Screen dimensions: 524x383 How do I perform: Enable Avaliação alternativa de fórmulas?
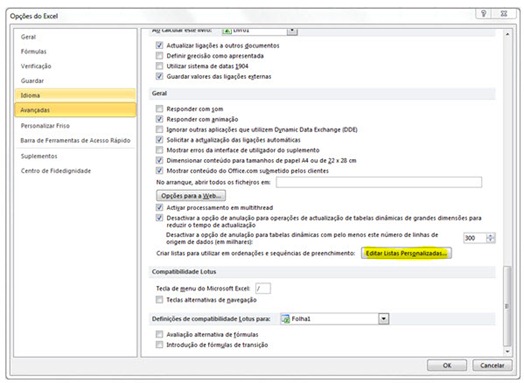[159, 334]
